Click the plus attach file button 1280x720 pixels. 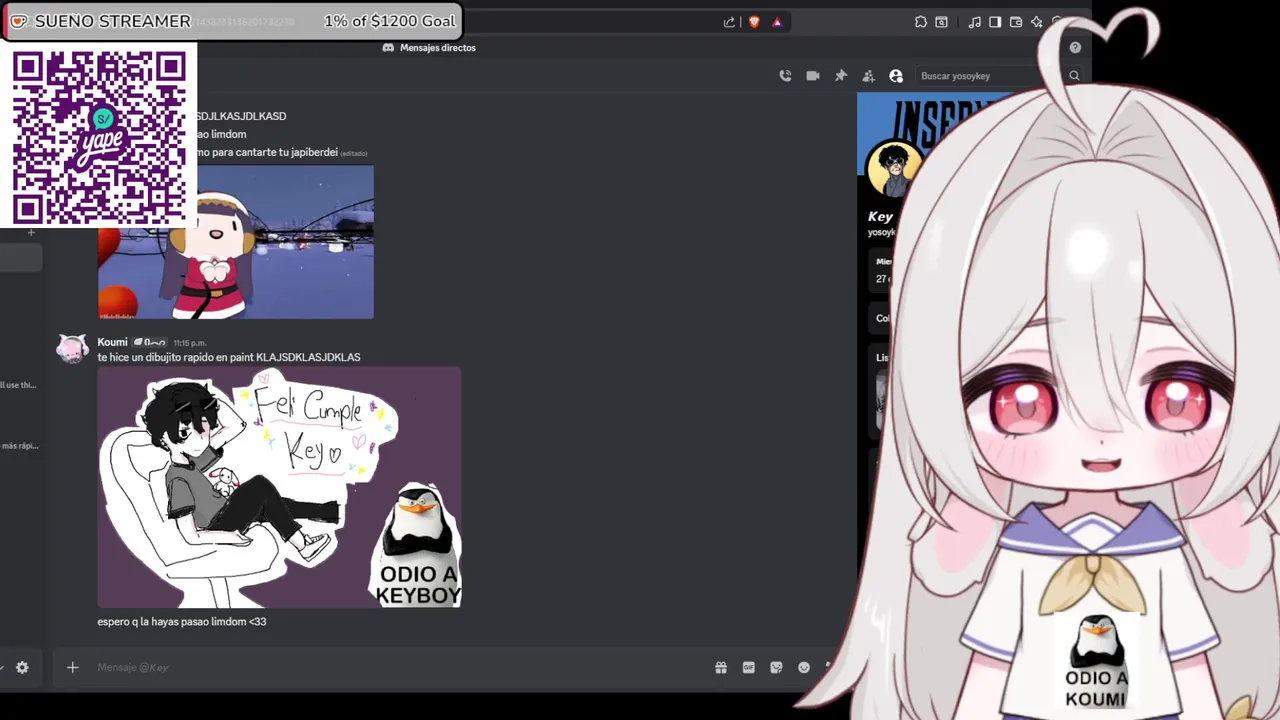pyautogui.click(x=72, y=667)
